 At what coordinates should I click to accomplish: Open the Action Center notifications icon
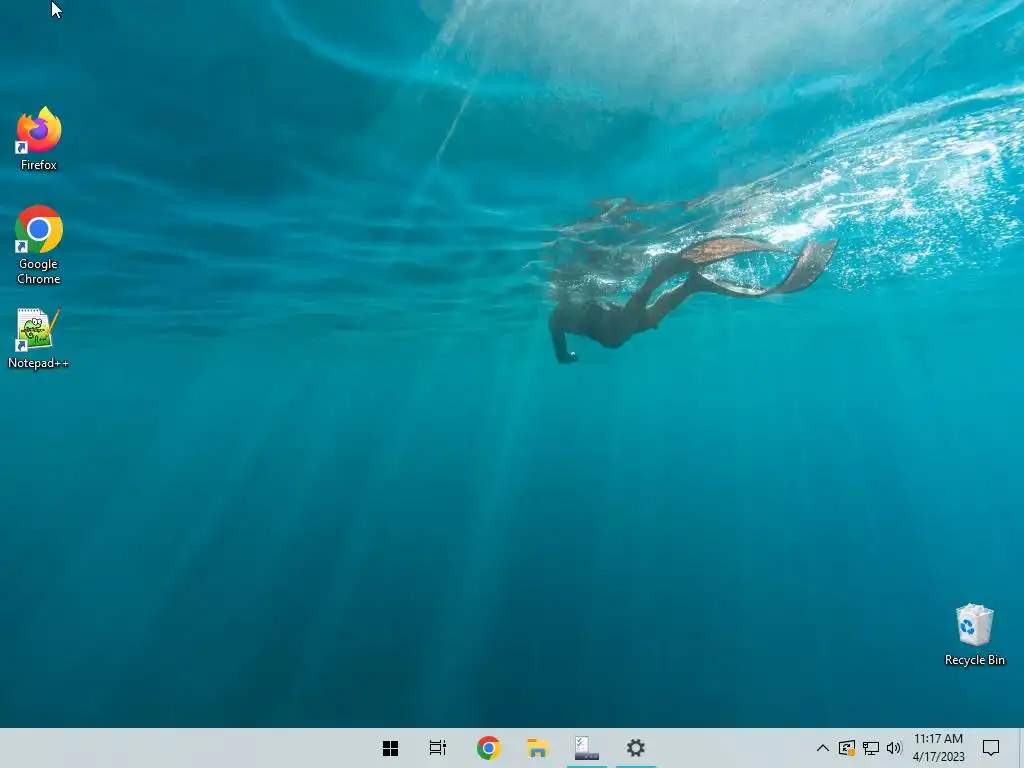pos(991,748)
